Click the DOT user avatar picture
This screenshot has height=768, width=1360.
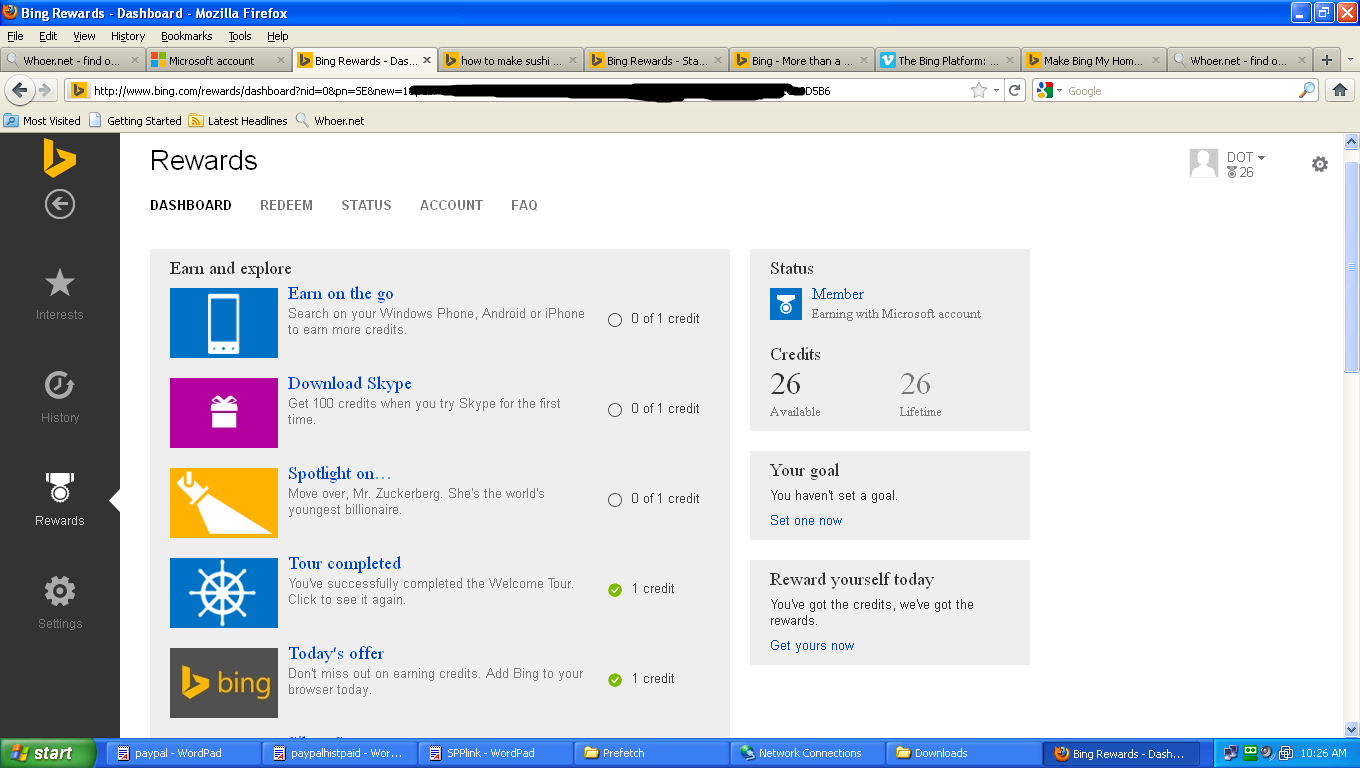pos(1204,163)
